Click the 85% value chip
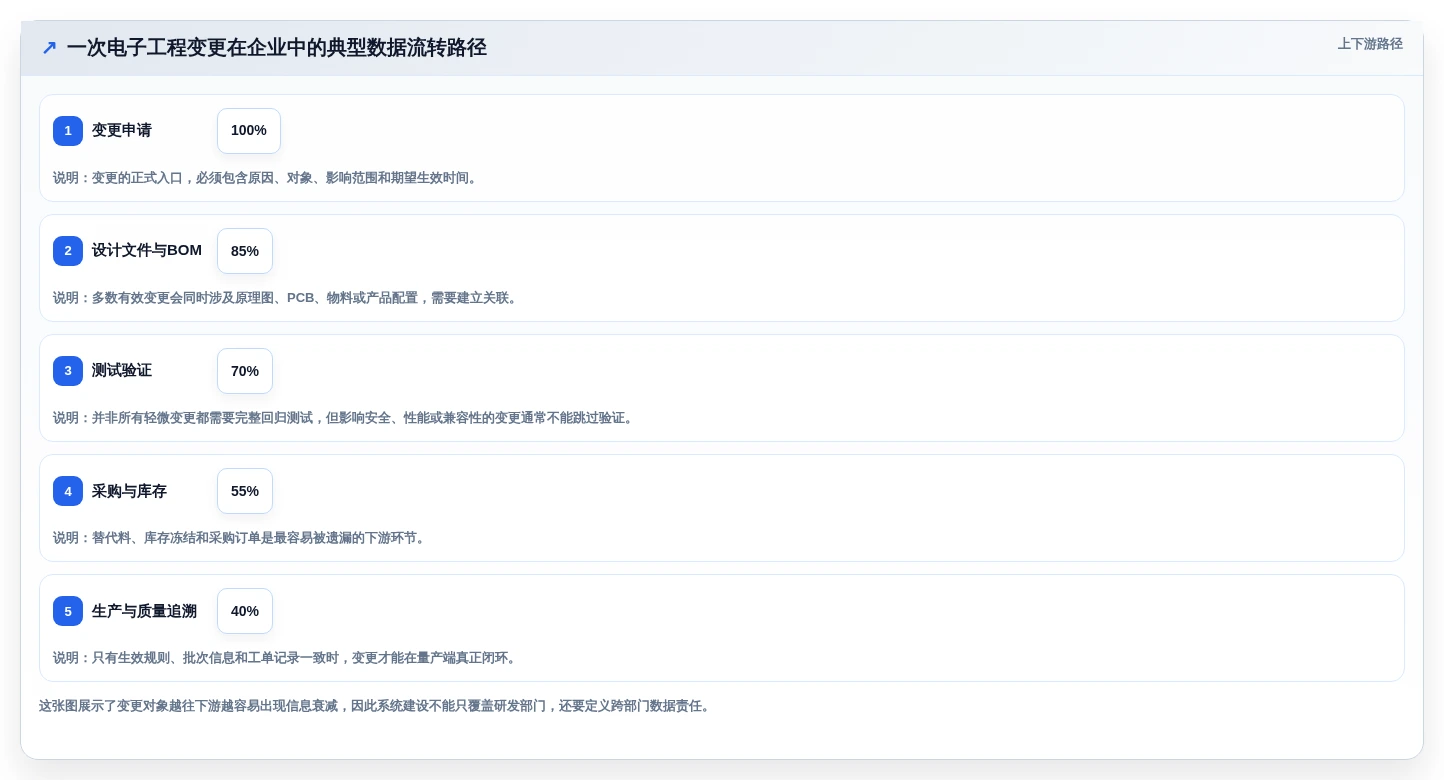Screen dimensions: 1444x780 click(245, 251)
